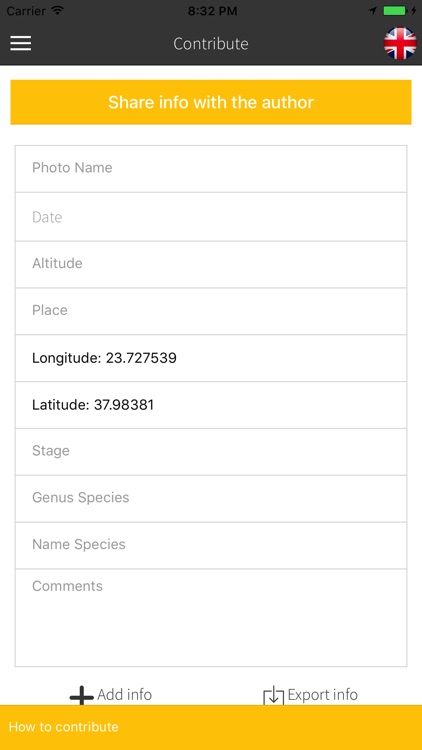Select the Stage field
The image size is (422, 750).
click(x=211, y=452)
